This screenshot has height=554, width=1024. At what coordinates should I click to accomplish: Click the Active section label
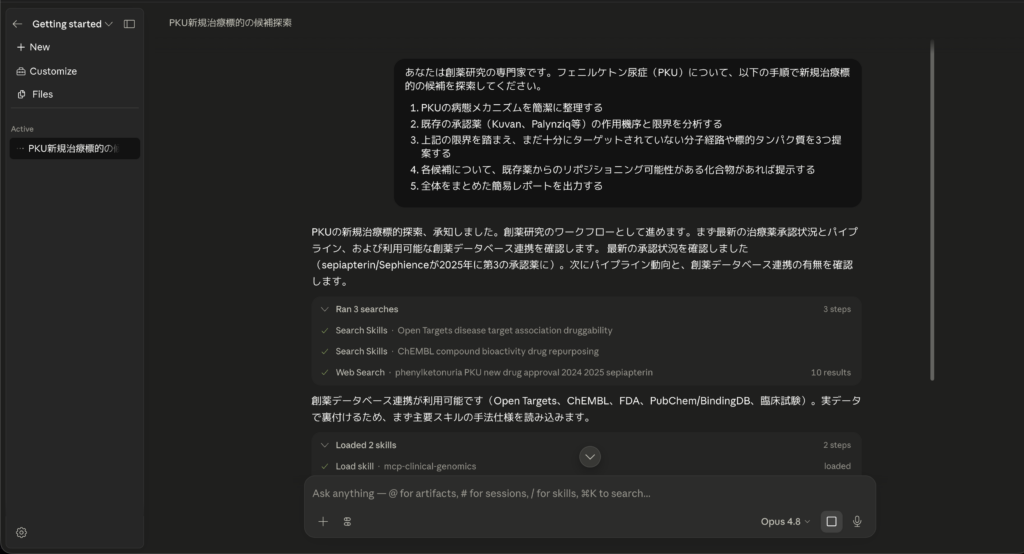click(x=22, y=129)
